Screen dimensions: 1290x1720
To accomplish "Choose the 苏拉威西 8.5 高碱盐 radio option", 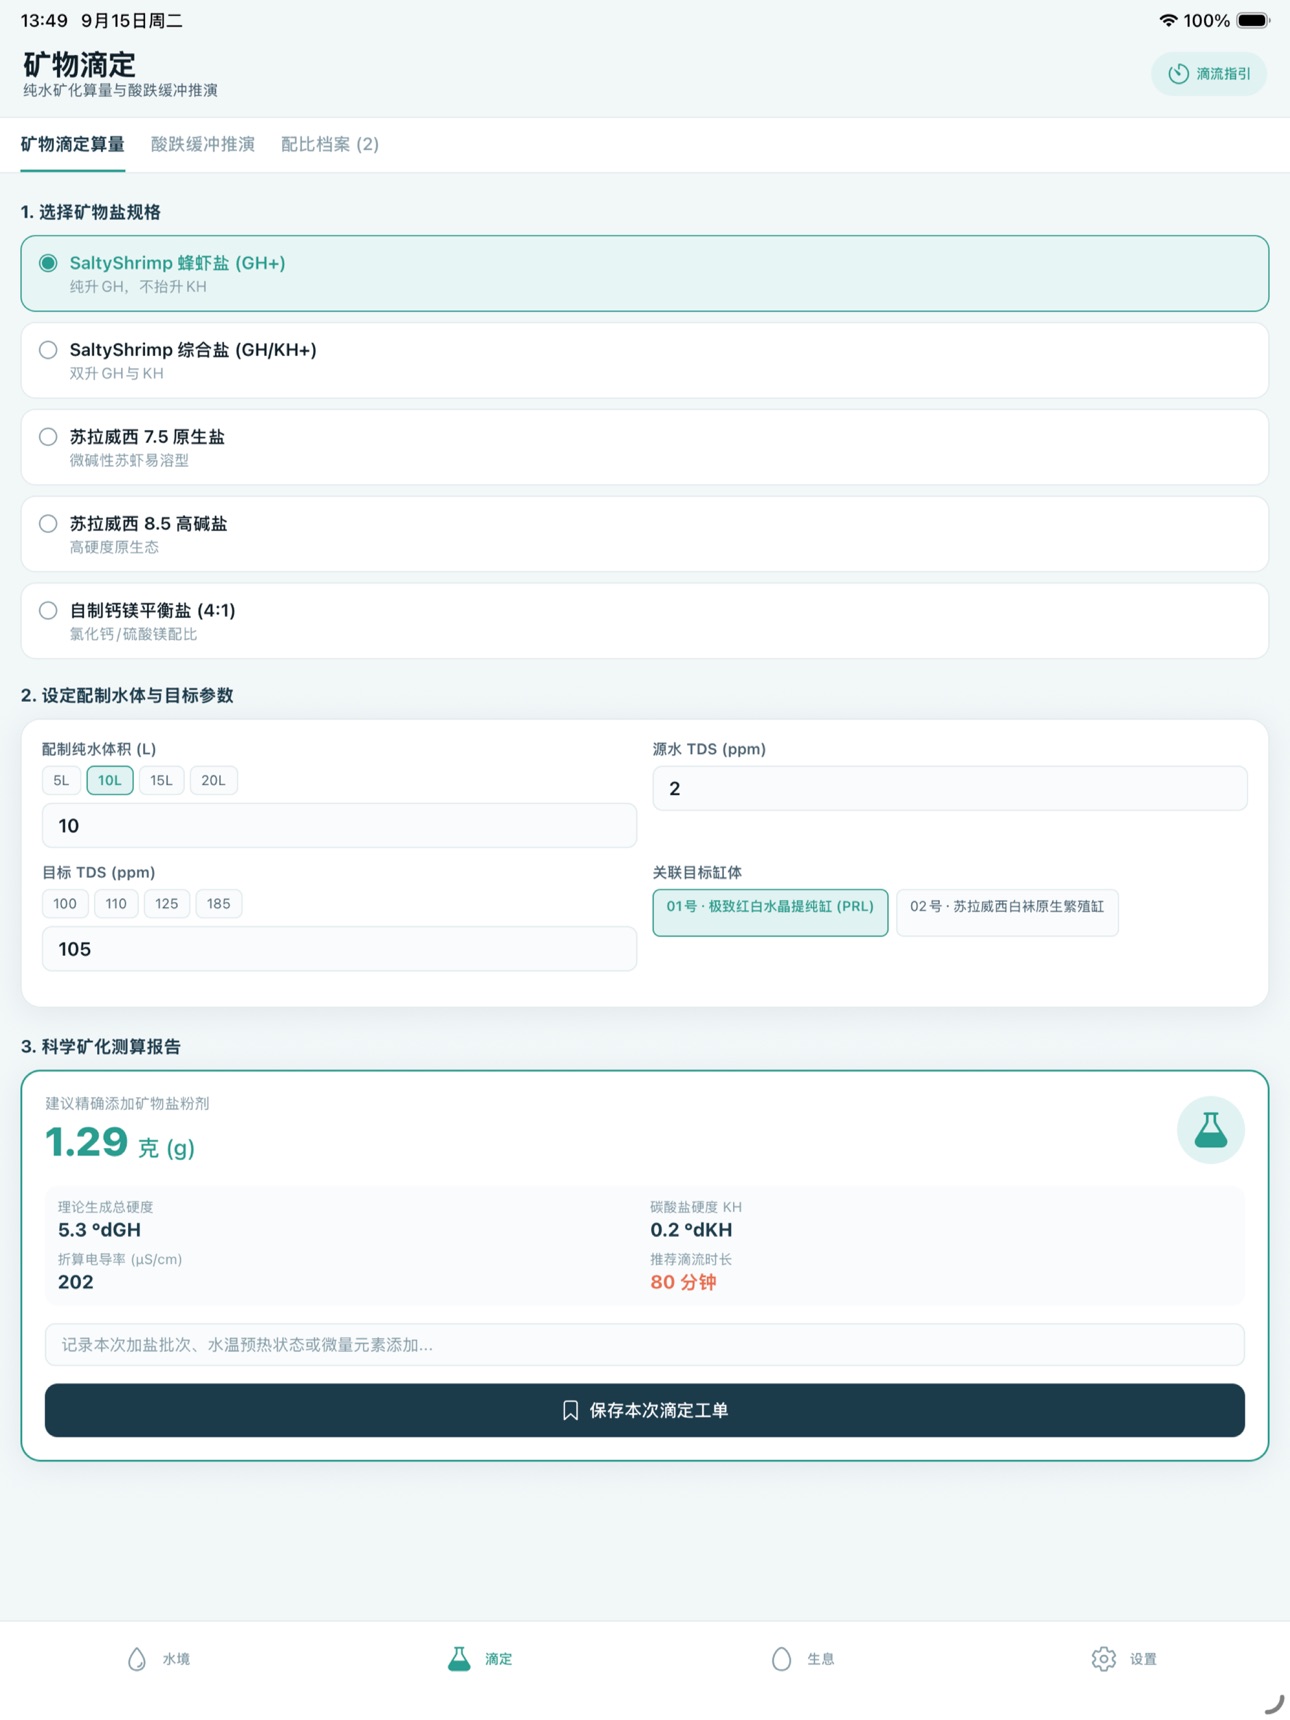I will click(x=645, y=535).
